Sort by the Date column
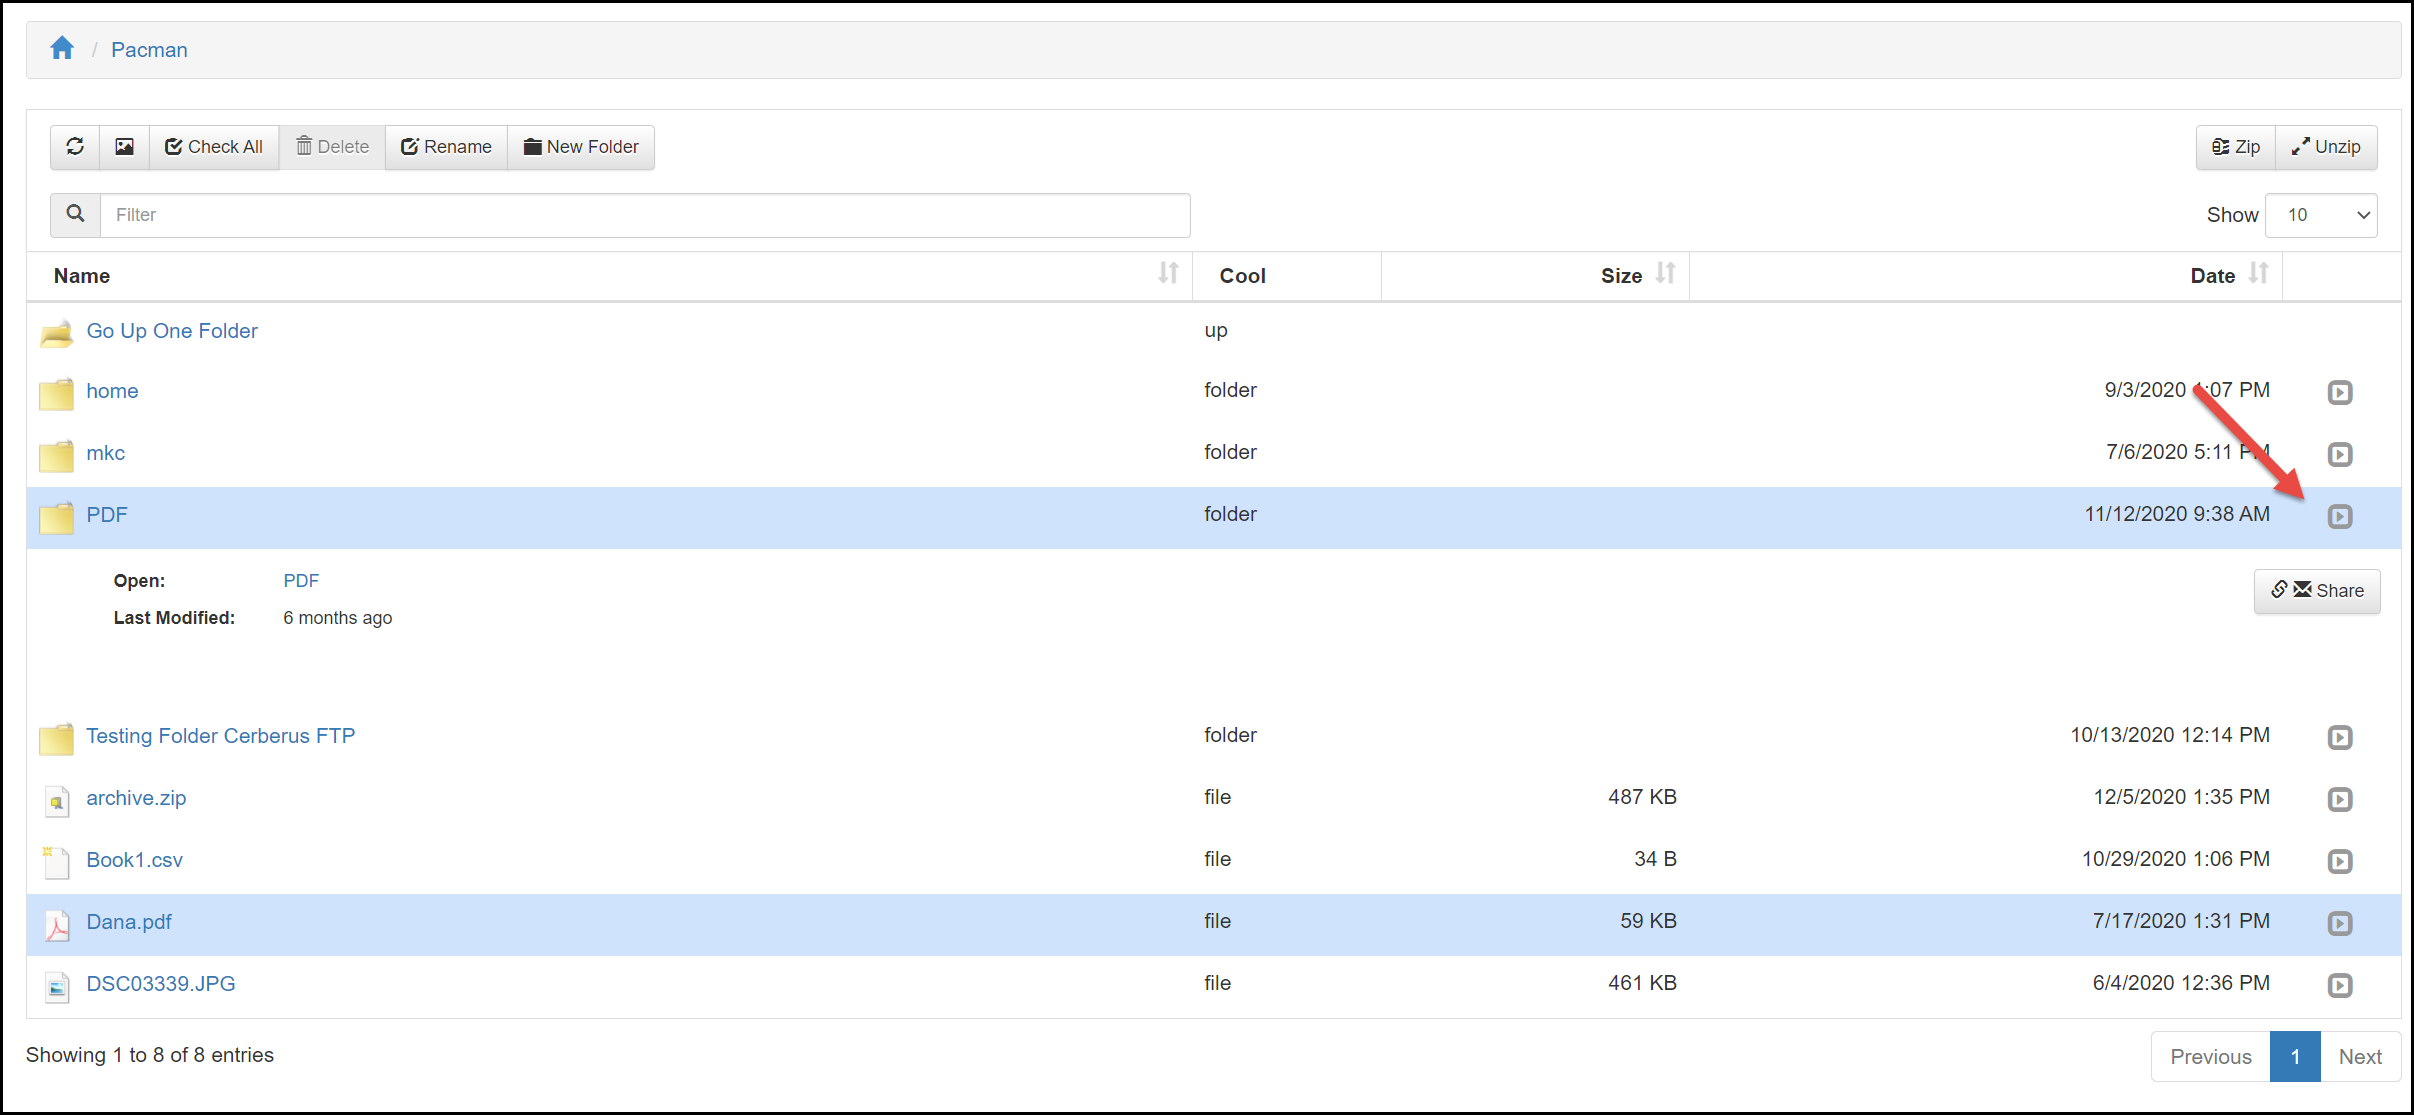This screenshot has height=1115, width=2414. click(1986, 276)
